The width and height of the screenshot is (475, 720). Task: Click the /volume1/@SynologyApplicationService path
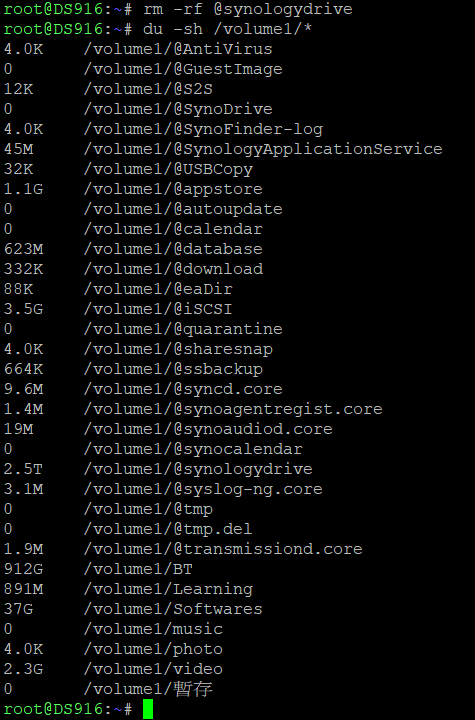click(x=263, y=149)
